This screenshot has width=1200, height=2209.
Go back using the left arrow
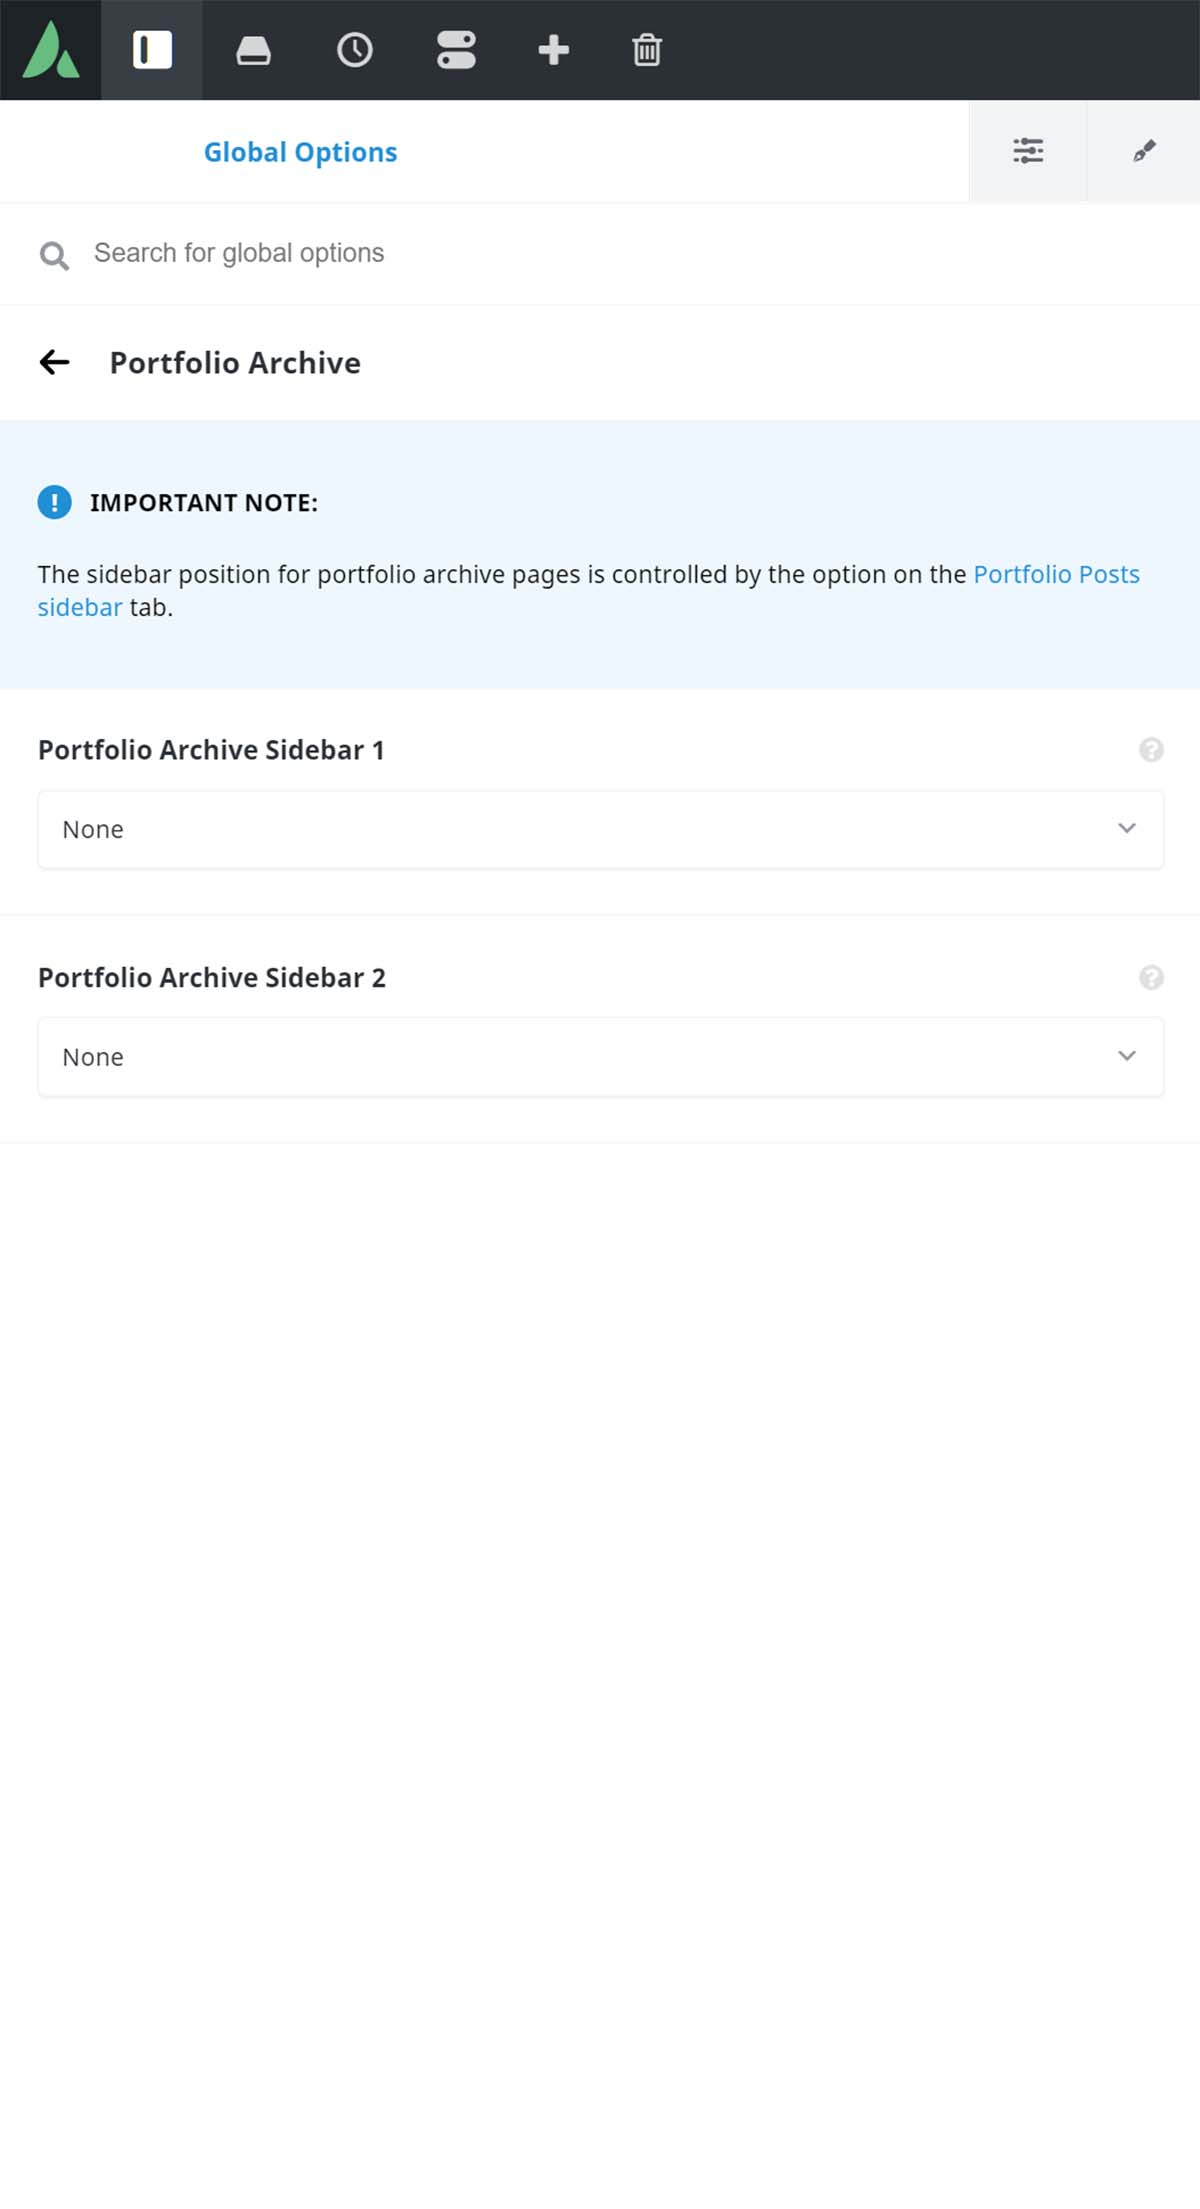54,362
